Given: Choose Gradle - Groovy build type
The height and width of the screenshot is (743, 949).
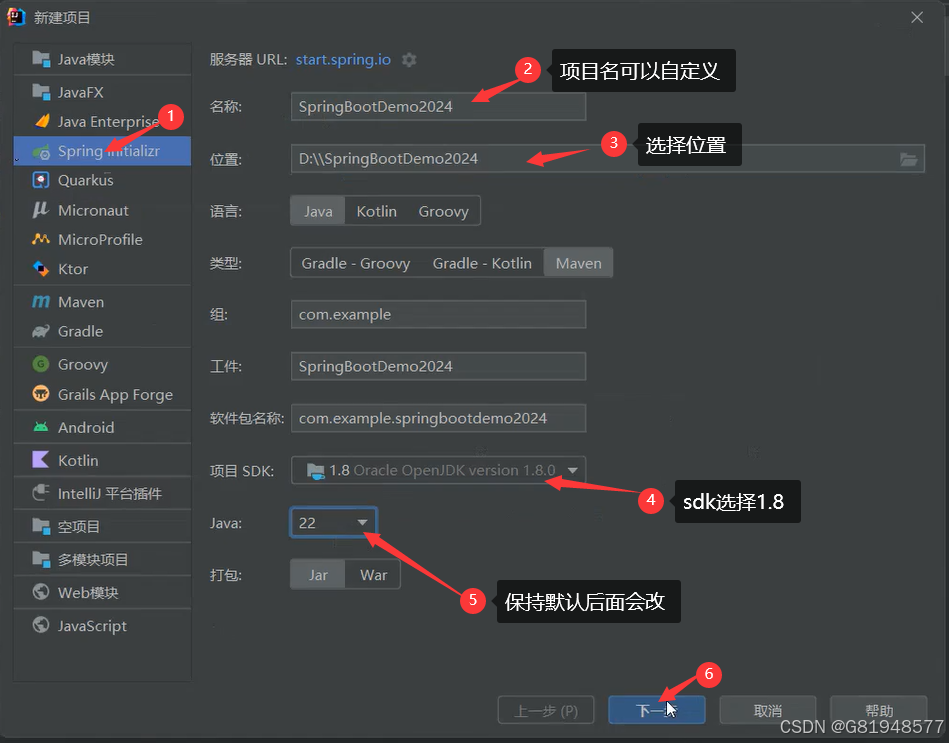Looking at the screenshot, I should click(x=356, y=263).
